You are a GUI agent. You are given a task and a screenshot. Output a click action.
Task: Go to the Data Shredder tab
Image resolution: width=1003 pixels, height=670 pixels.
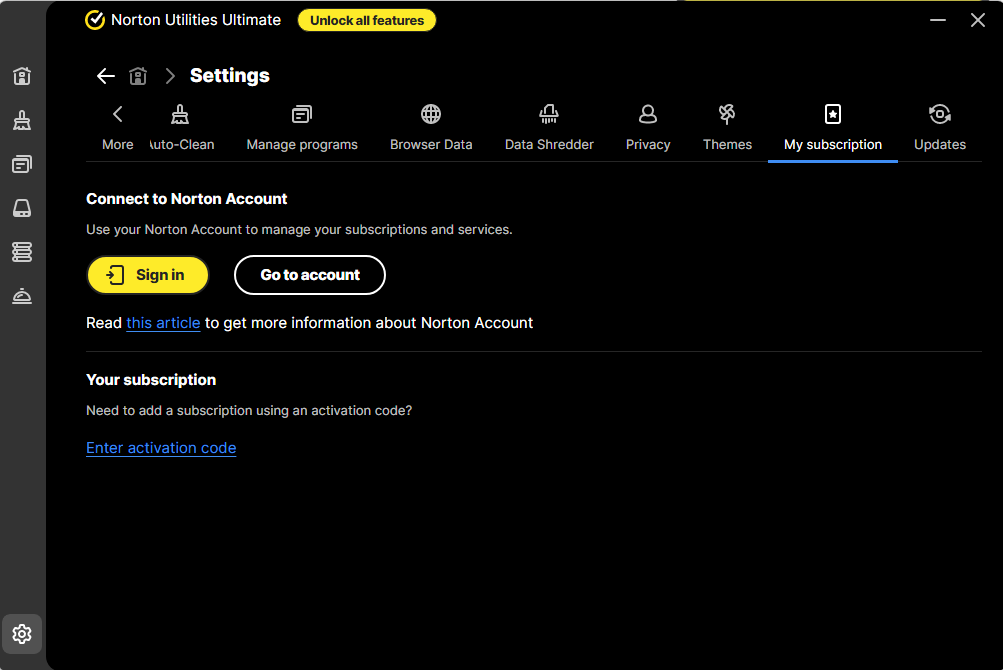click(x=549, y=128)
